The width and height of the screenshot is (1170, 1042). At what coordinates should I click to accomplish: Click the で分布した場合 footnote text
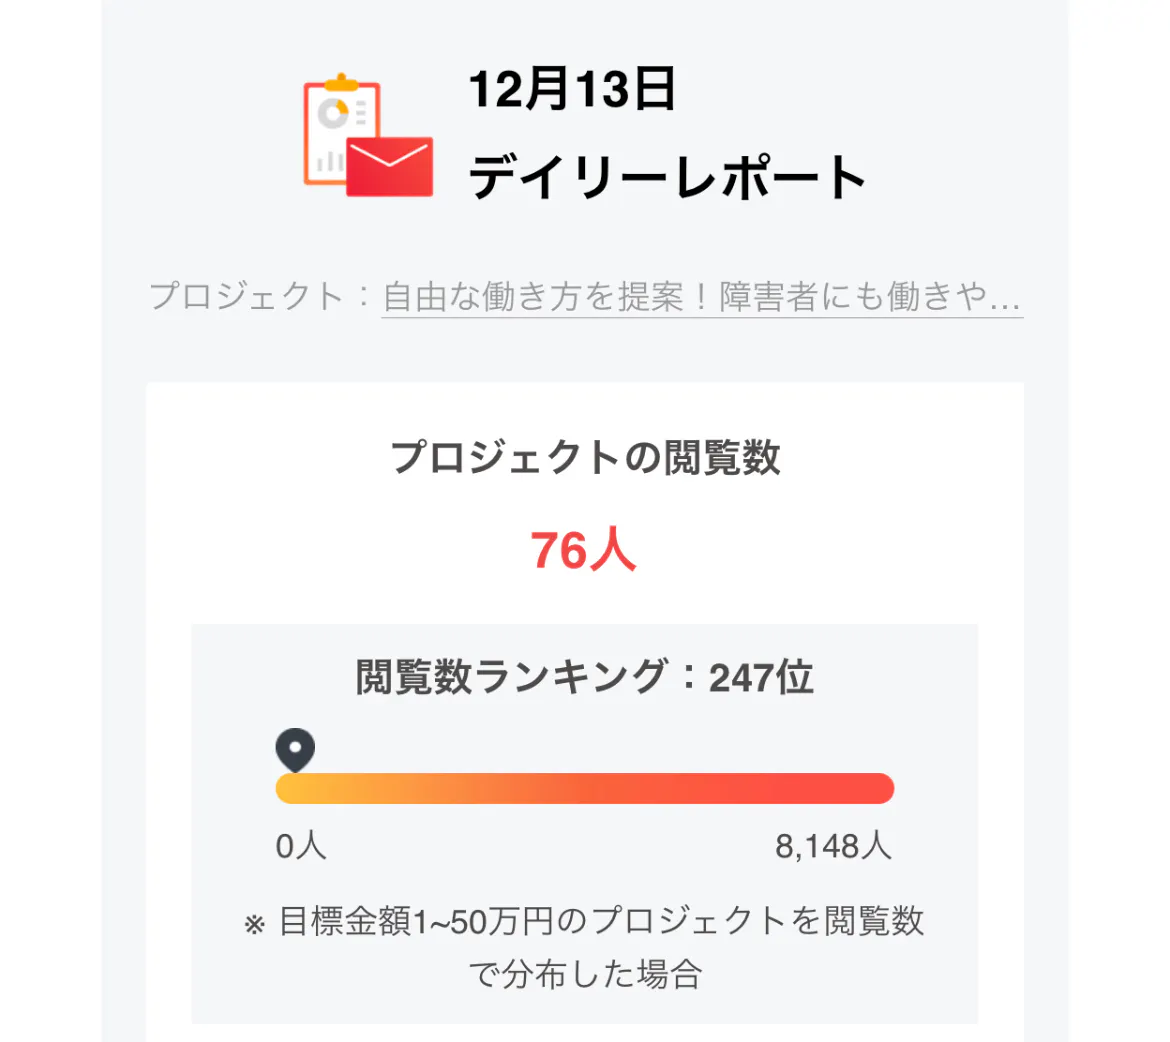tap(585, 973)
